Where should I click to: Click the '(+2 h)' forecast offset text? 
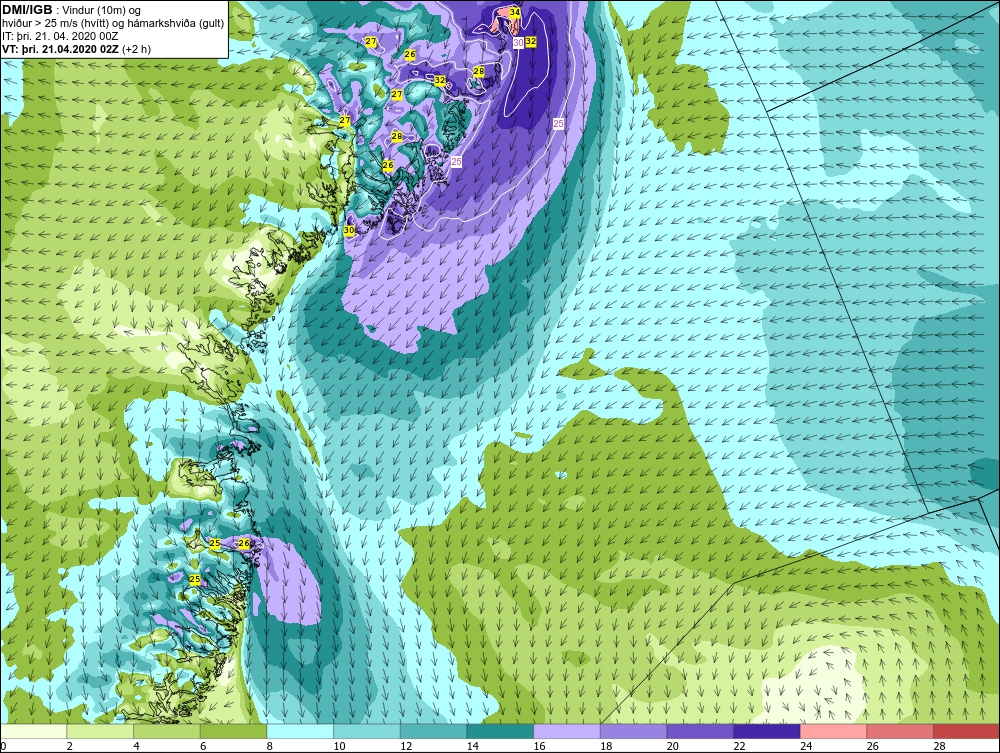point(137,49)
